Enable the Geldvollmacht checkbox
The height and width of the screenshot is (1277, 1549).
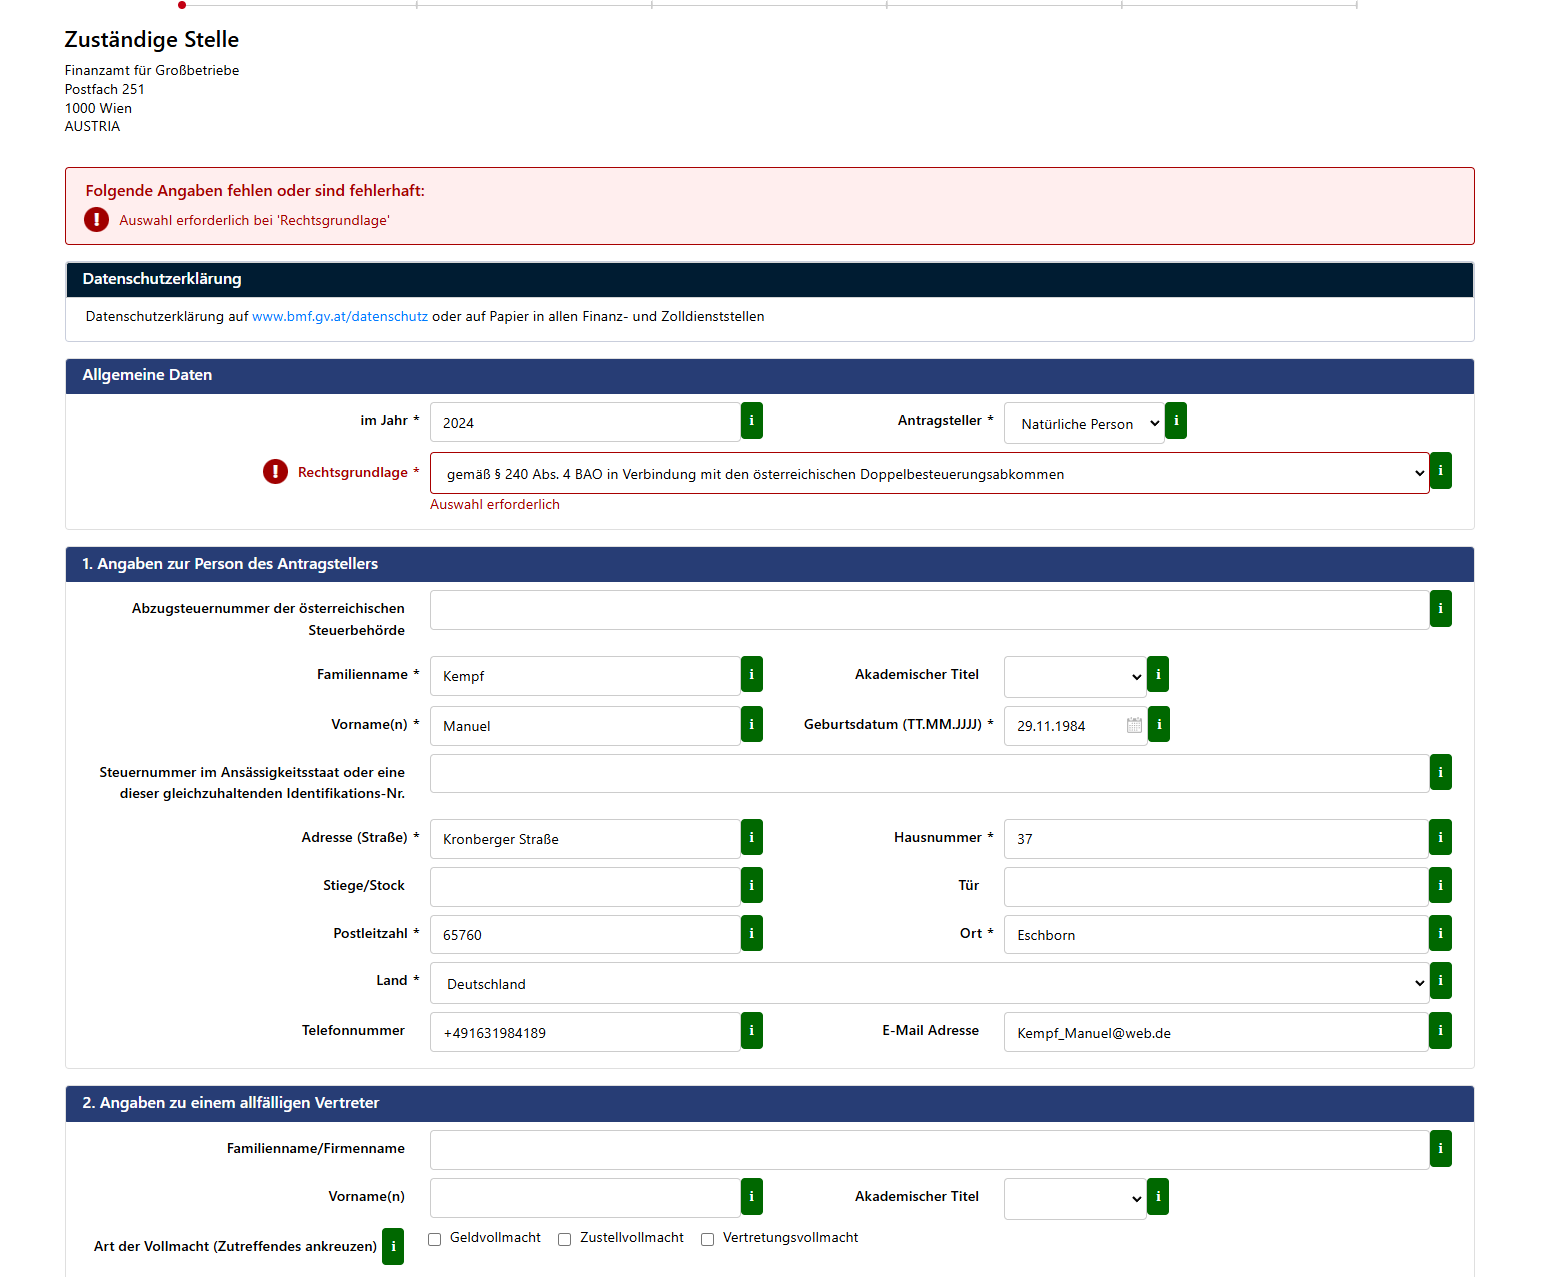[435, 1239]
